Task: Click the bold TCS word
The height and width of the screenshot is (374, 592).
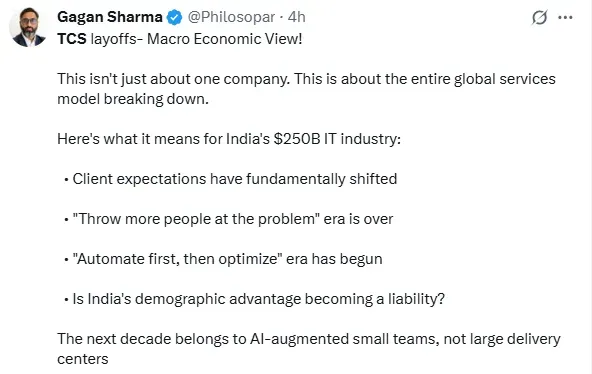Action: 72,39
